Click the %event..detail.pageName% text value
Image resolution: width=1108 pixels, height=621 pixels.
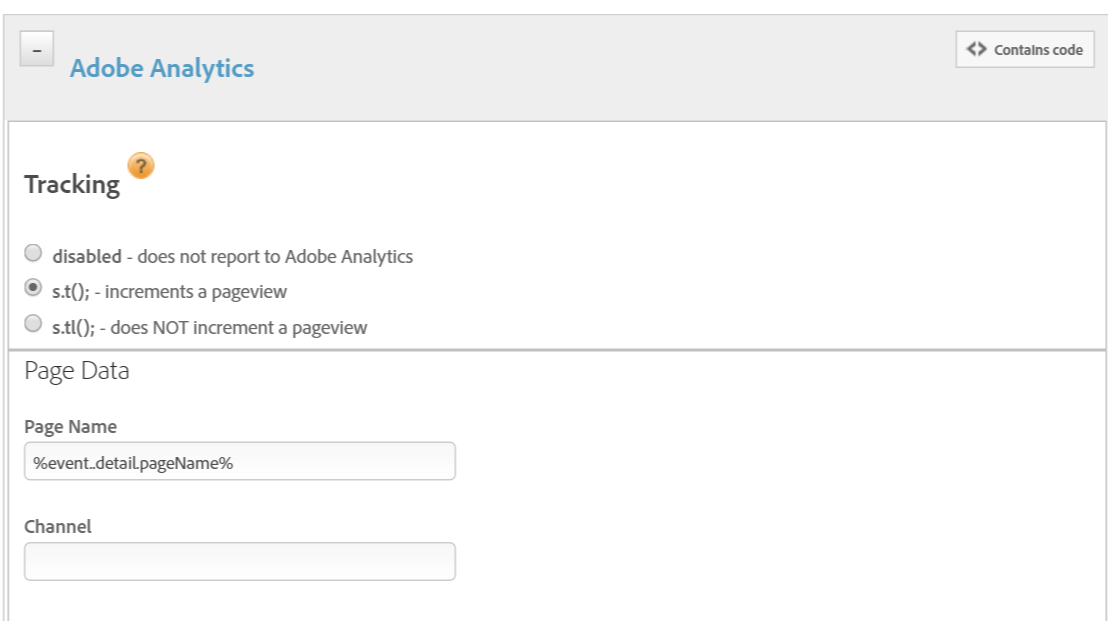[x=133, y=463]
